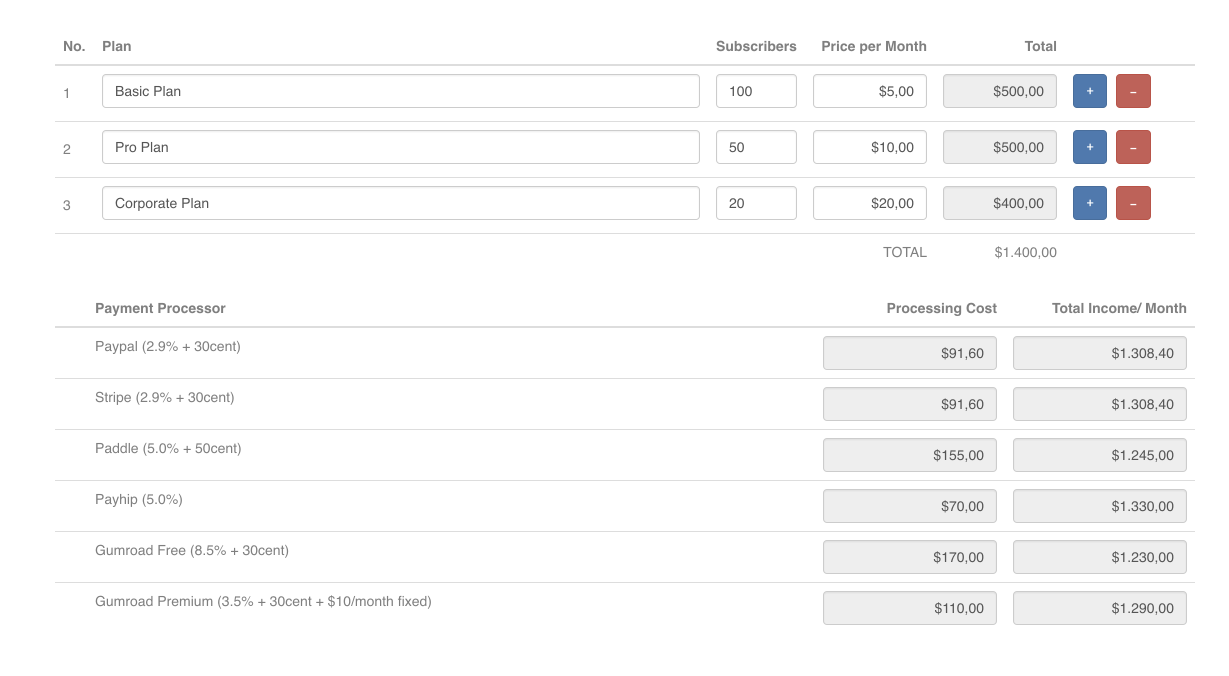The width and height of the screenshot is (1229, 676).
Task: Click the red minus icon for Corporate Plan
Action: pyautogui.click(x=1133, y=202)
